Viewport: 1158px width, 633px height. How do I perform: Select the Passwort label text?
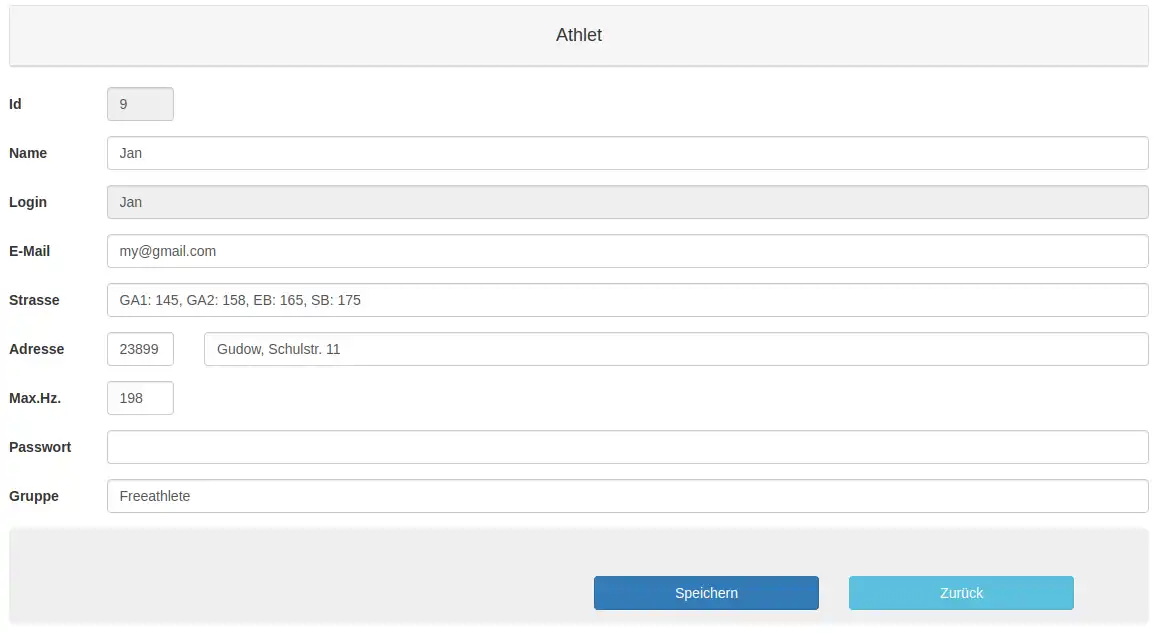[40, 447]
